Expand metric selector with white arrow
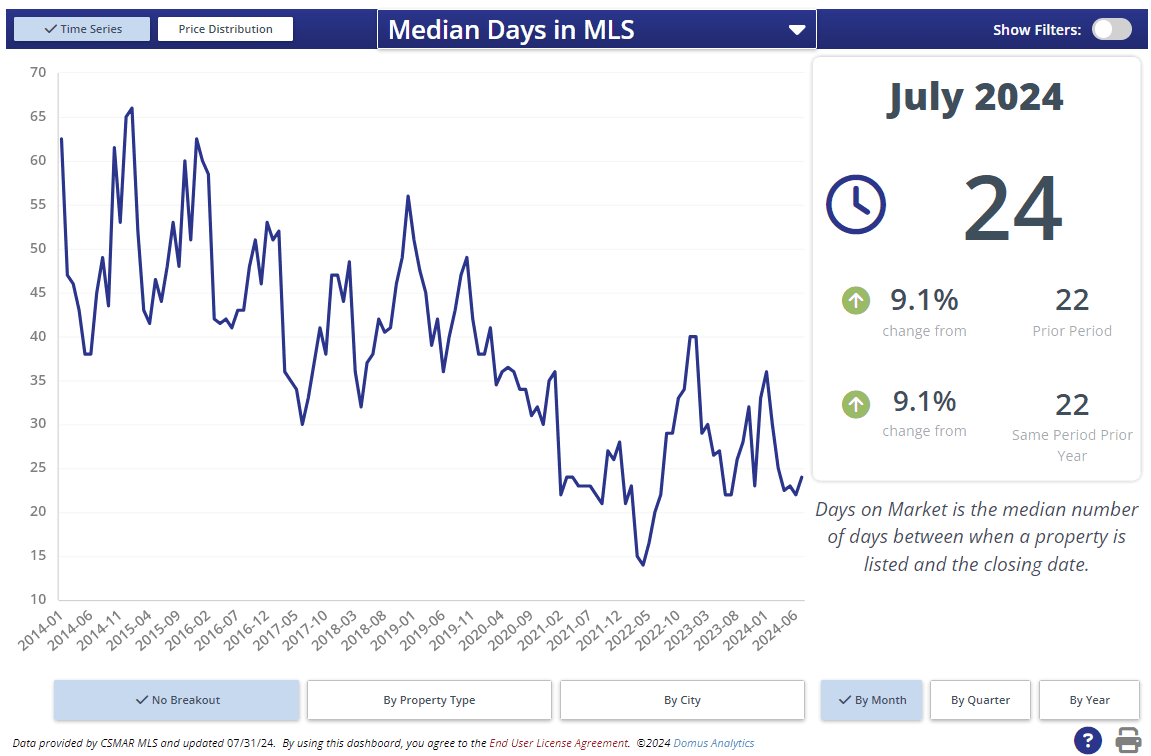Viewport: 1151px width, 756px height. pyautogui.click(x=797, y=30)
